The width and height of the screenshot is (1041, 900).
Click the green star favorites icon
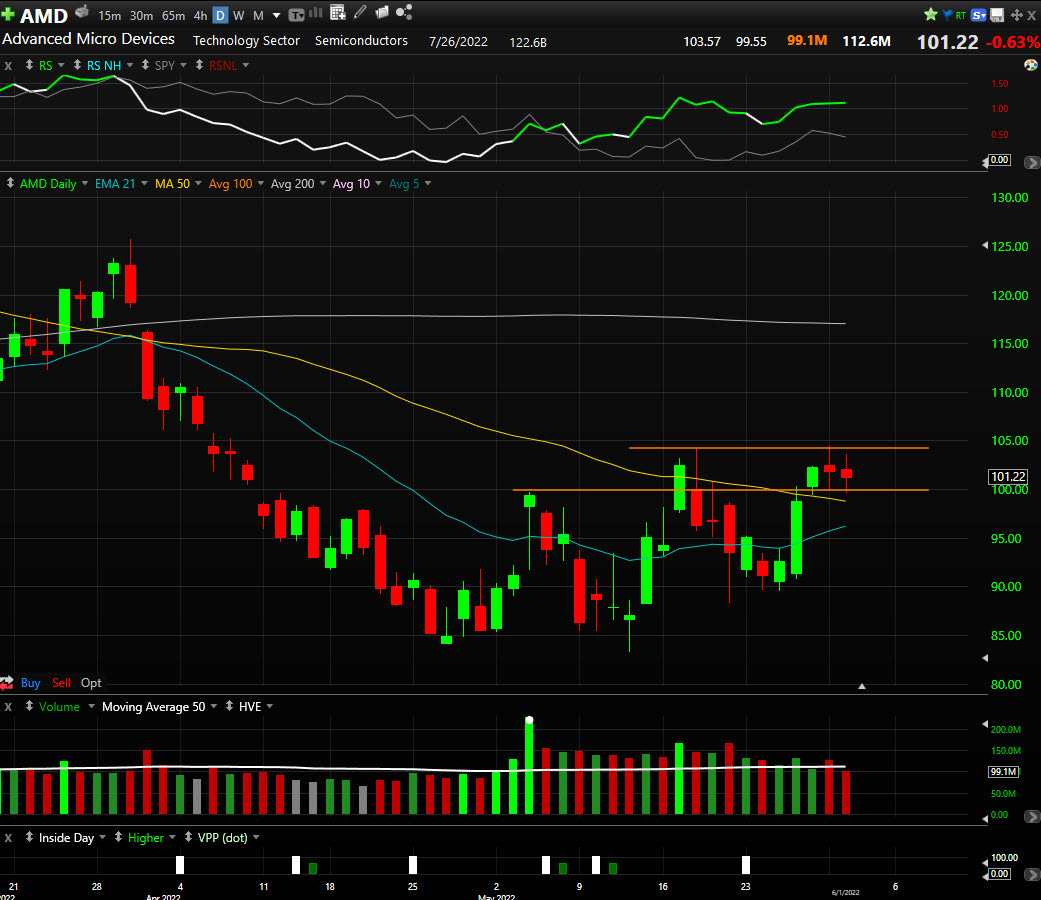tap(931, 14)
